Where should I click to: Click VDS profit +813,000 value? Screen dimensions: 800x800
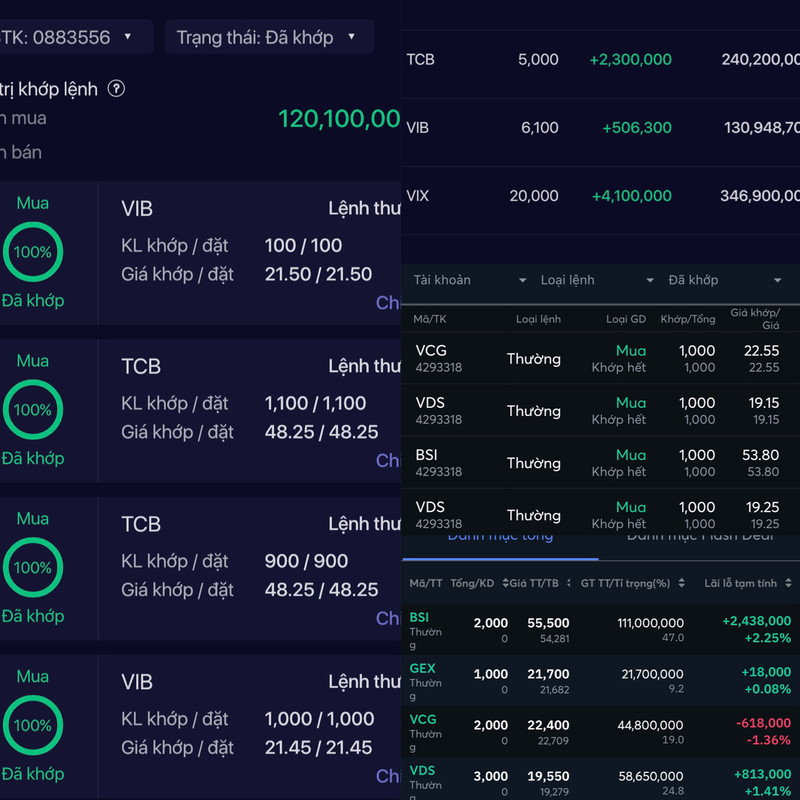pyautogui.click(x=762, y=774)
